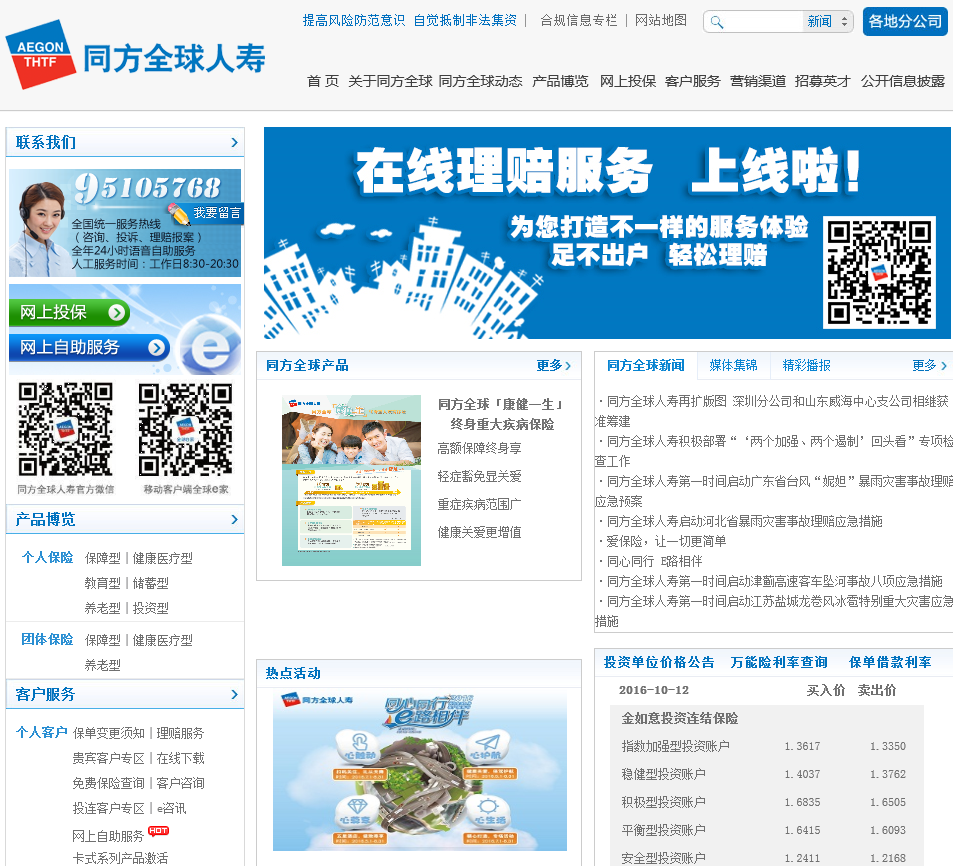The image size is (953, 866).
Task: Open the 关于同方全球 menu item
Action: click(x=390, y=81)
